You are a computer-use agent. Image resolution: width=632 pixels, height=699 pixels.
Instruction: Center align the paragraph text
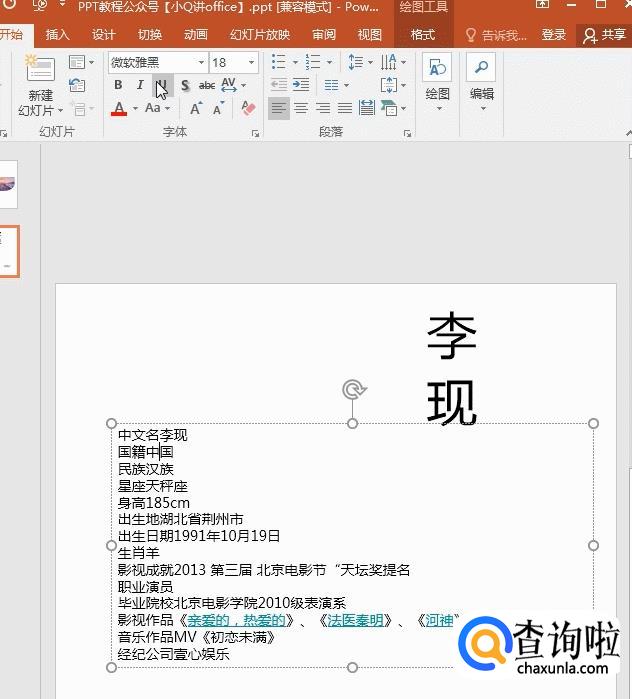pos(301,108)
